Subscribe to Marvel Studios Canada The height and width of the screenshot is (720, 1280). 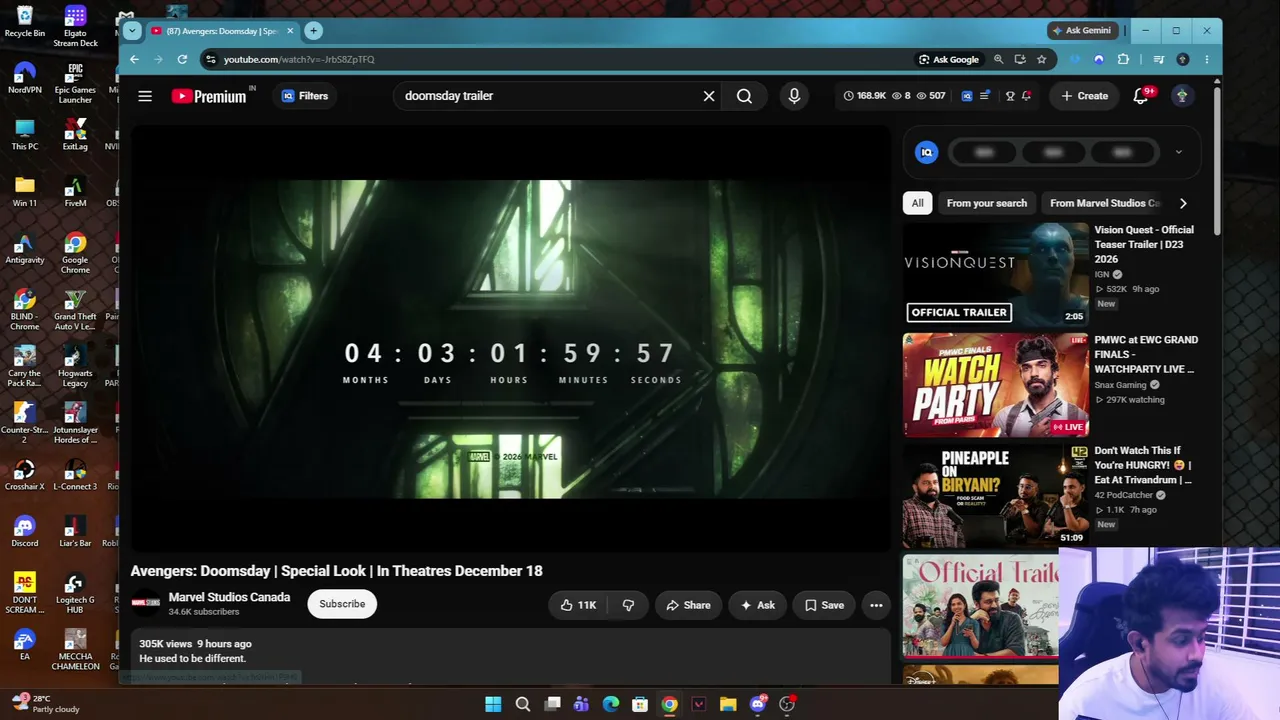(342, 604)
